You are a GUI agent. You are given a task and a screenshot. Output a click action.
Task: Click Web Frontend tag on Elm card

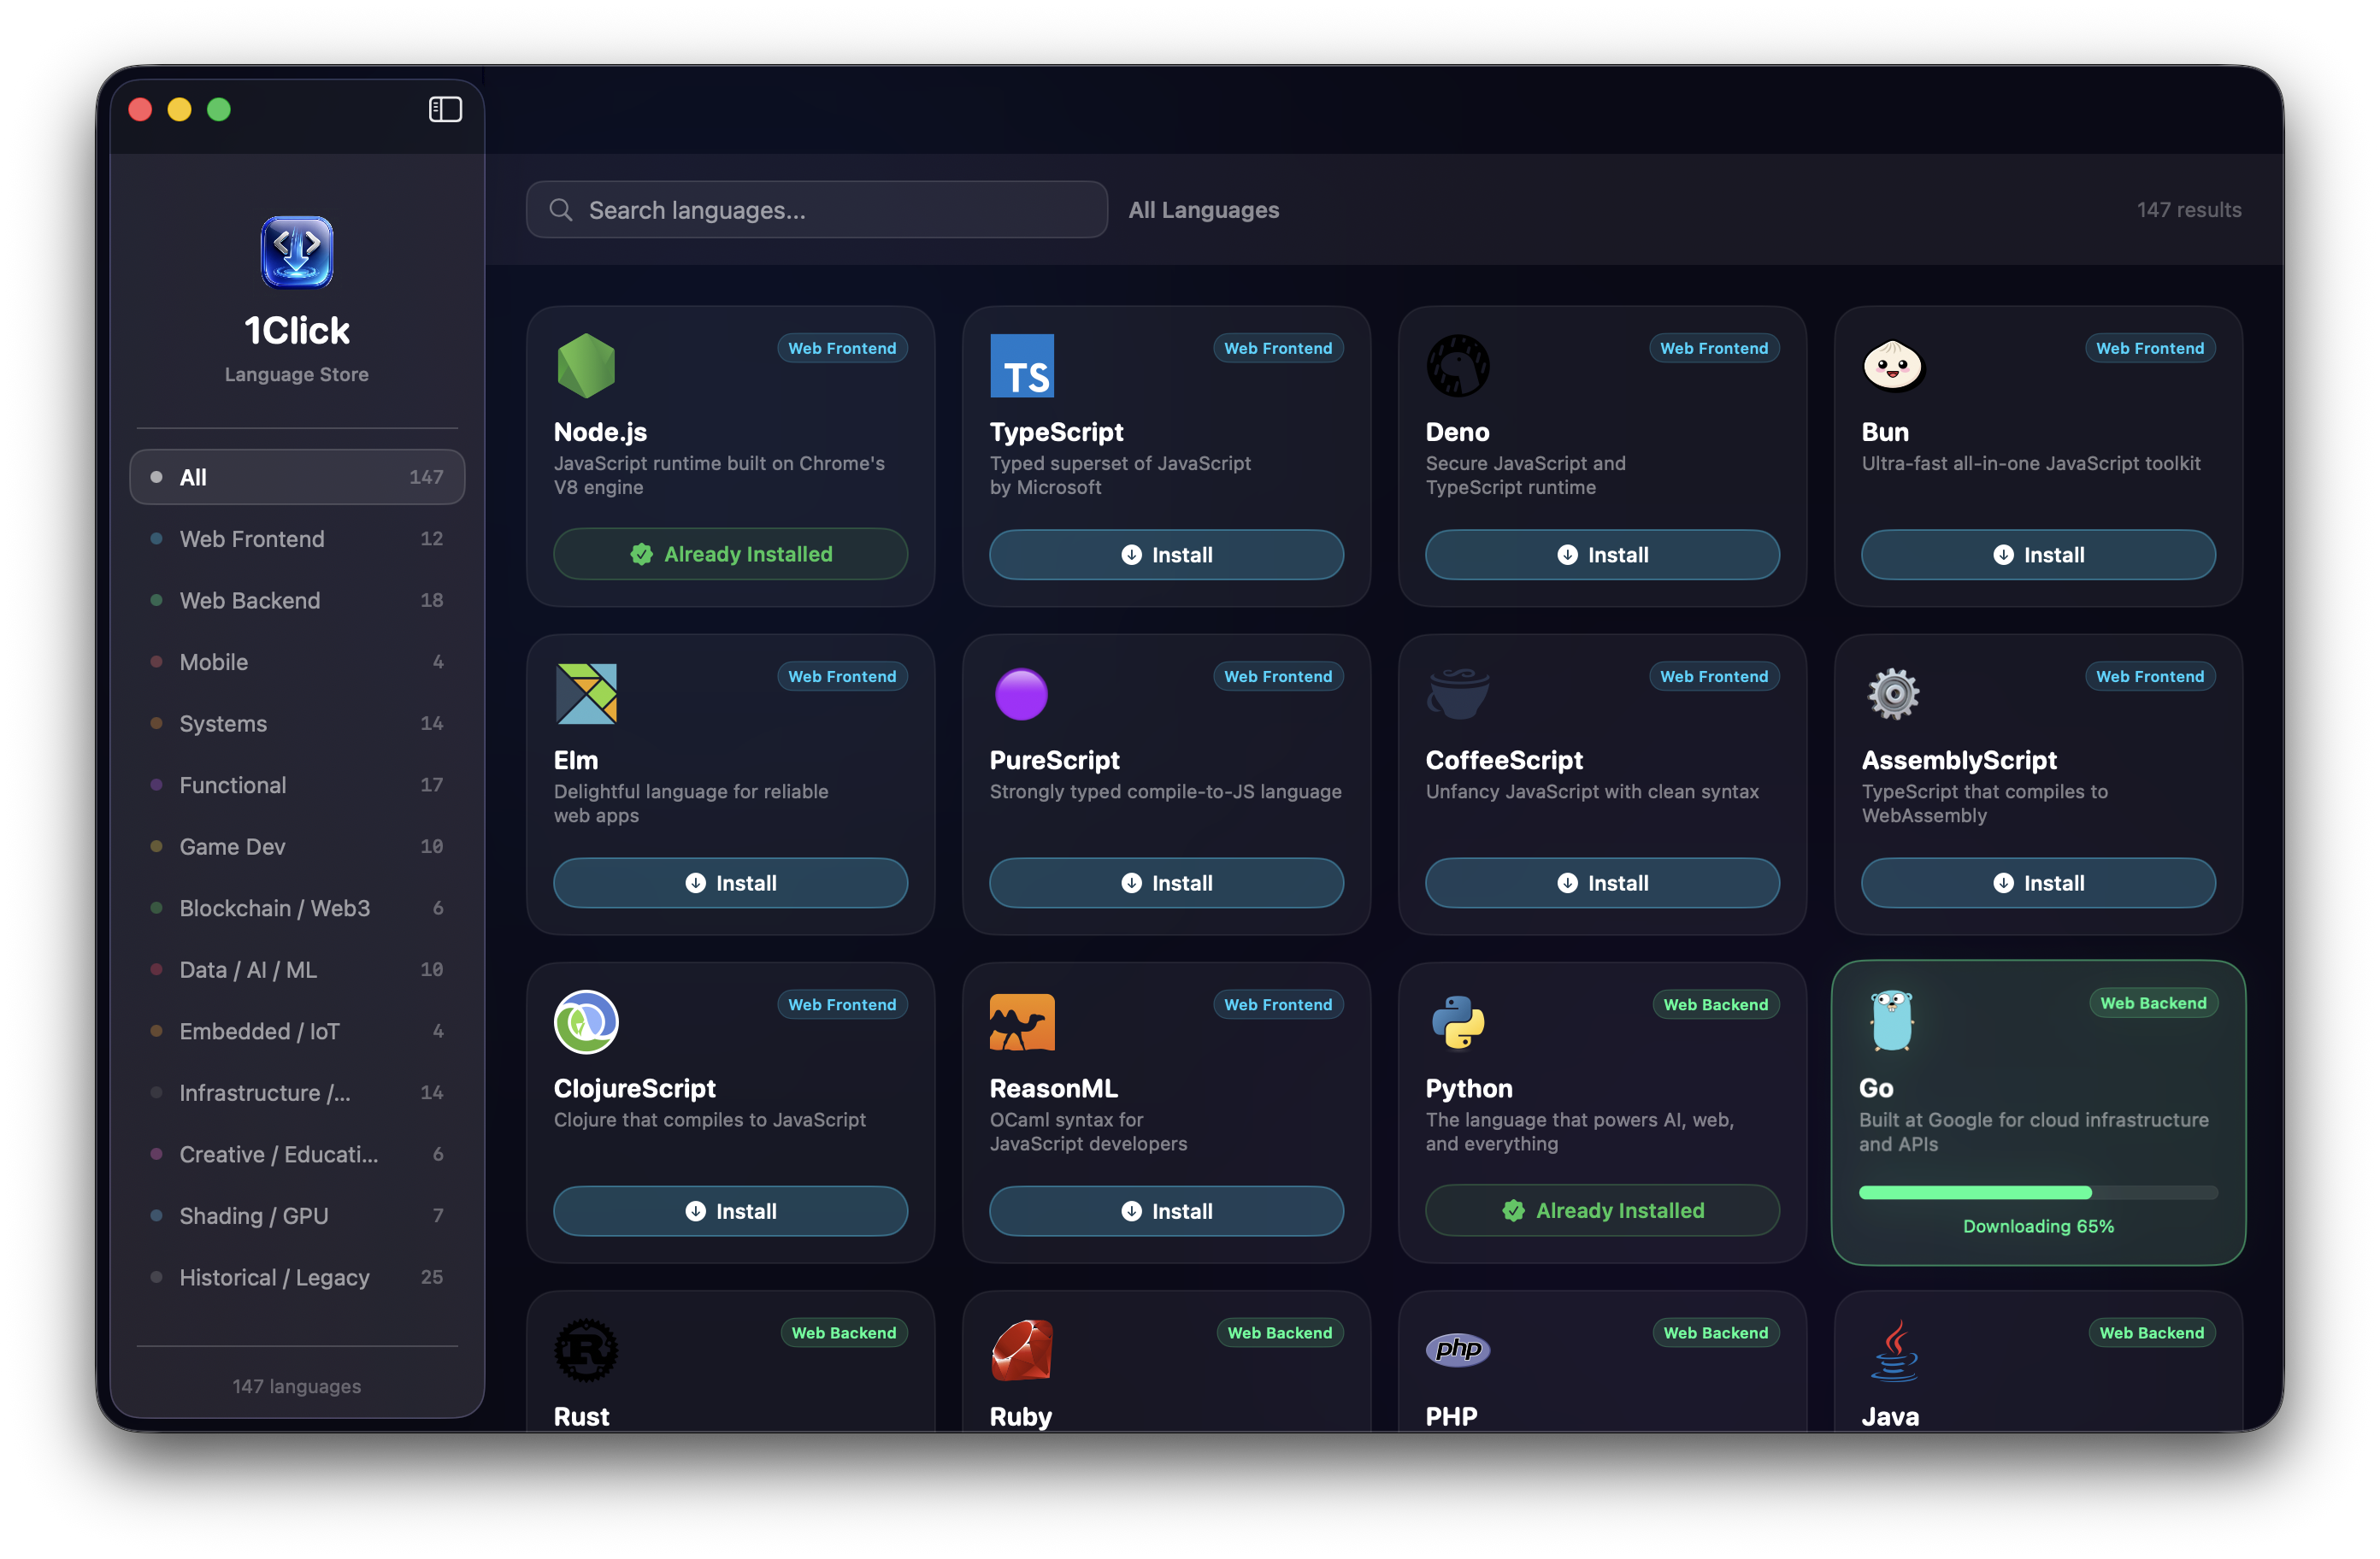click(842, 676)
